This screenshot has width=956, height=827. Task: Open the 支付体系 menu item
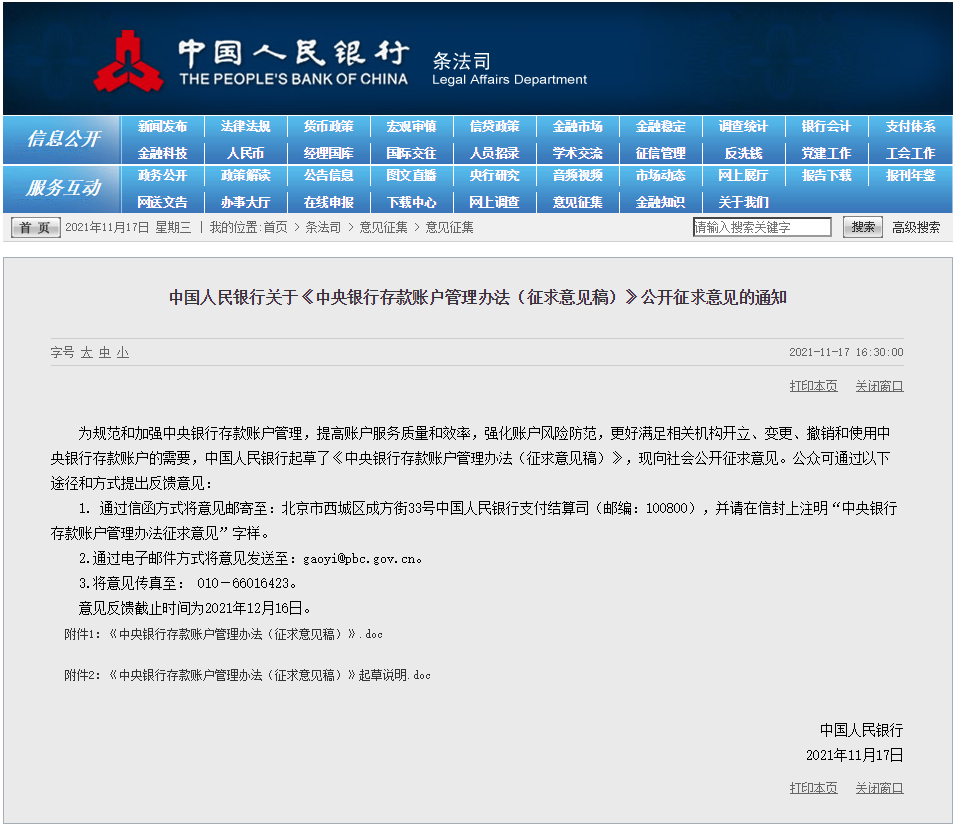(x=910, y=127)
